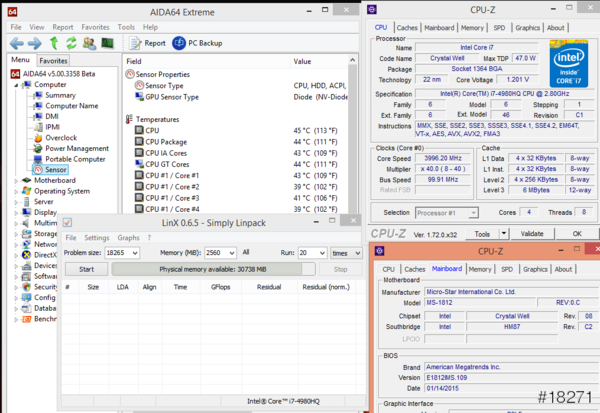Open the Tools menu in AIDA64
Viewport: 600px width, 413px height.
[x=125, y=27]
